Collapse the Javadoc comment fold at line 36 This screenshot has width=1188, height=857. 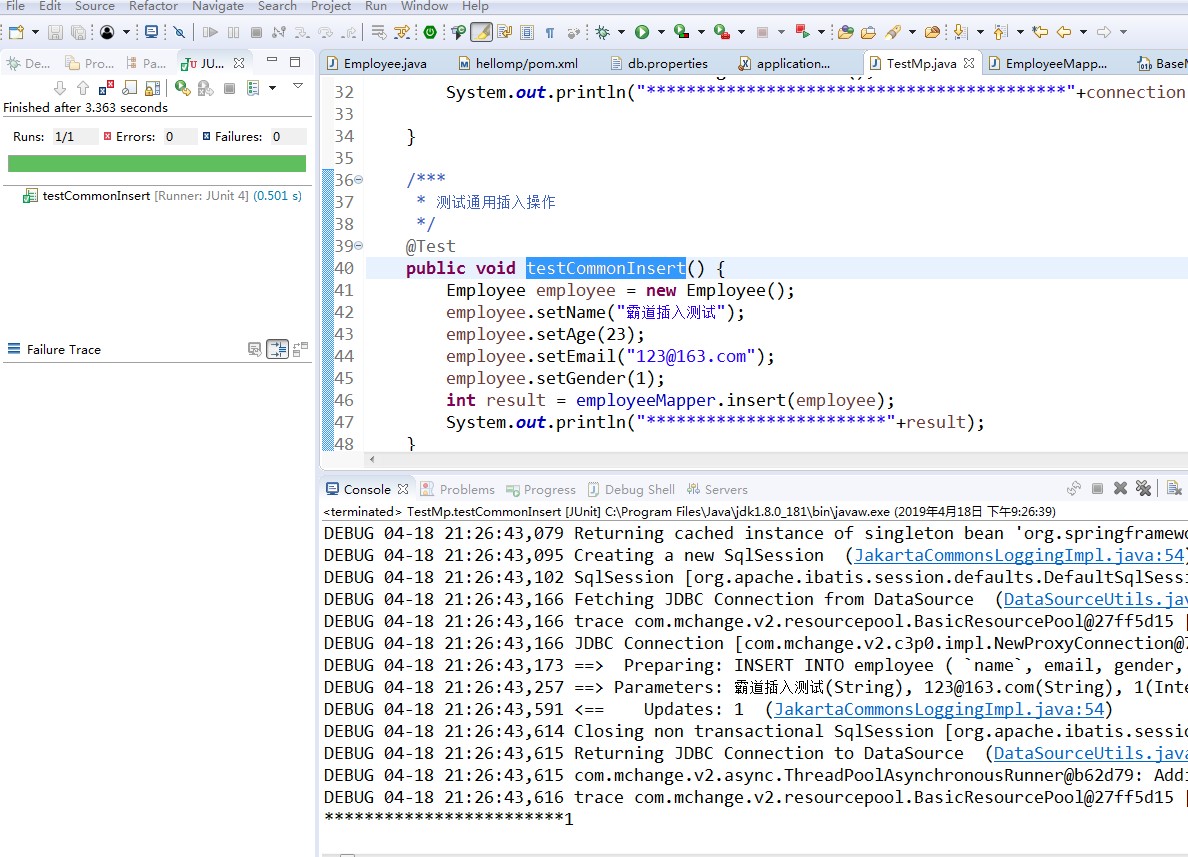click(358, 180)
